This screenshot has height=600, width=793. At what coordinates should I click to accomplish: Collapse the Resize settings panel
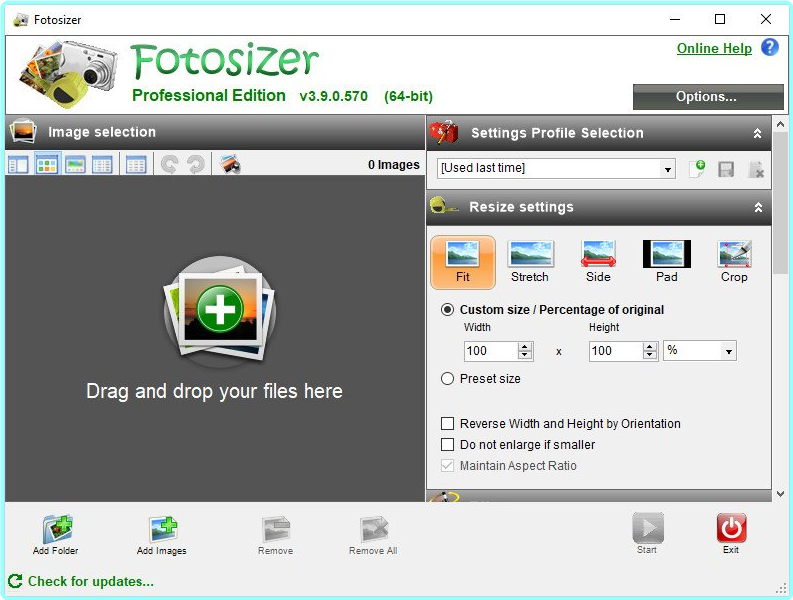coord(758,207)
